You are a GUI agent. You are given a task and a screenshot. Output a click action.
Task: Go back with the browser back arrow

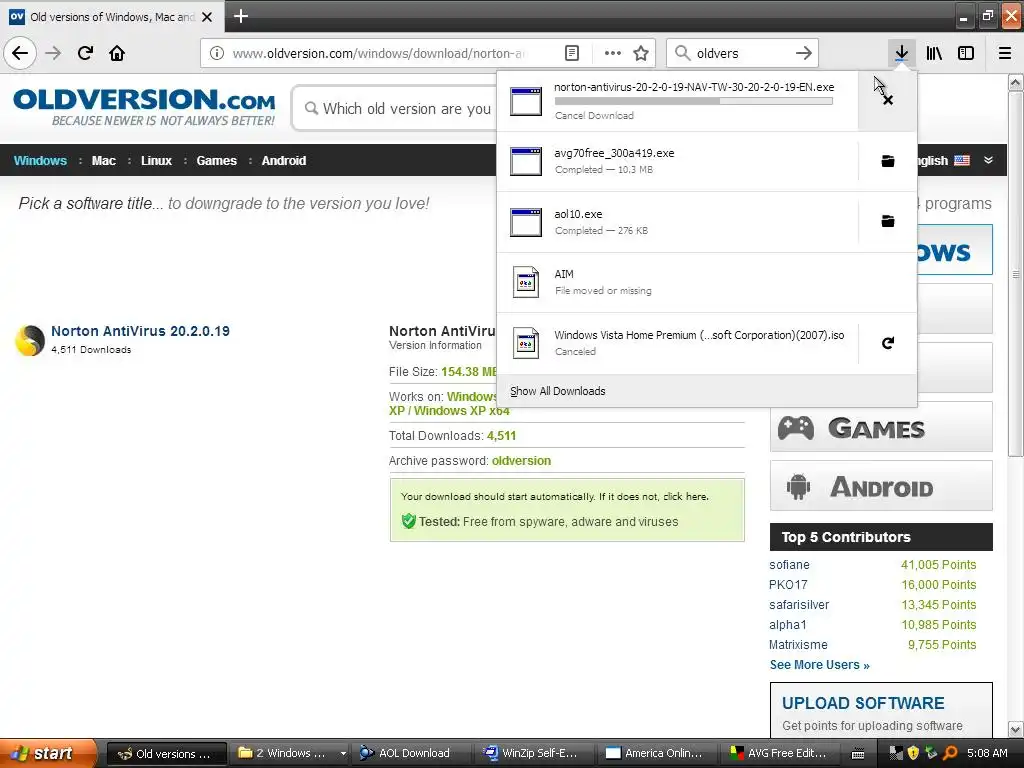[20, 53]
